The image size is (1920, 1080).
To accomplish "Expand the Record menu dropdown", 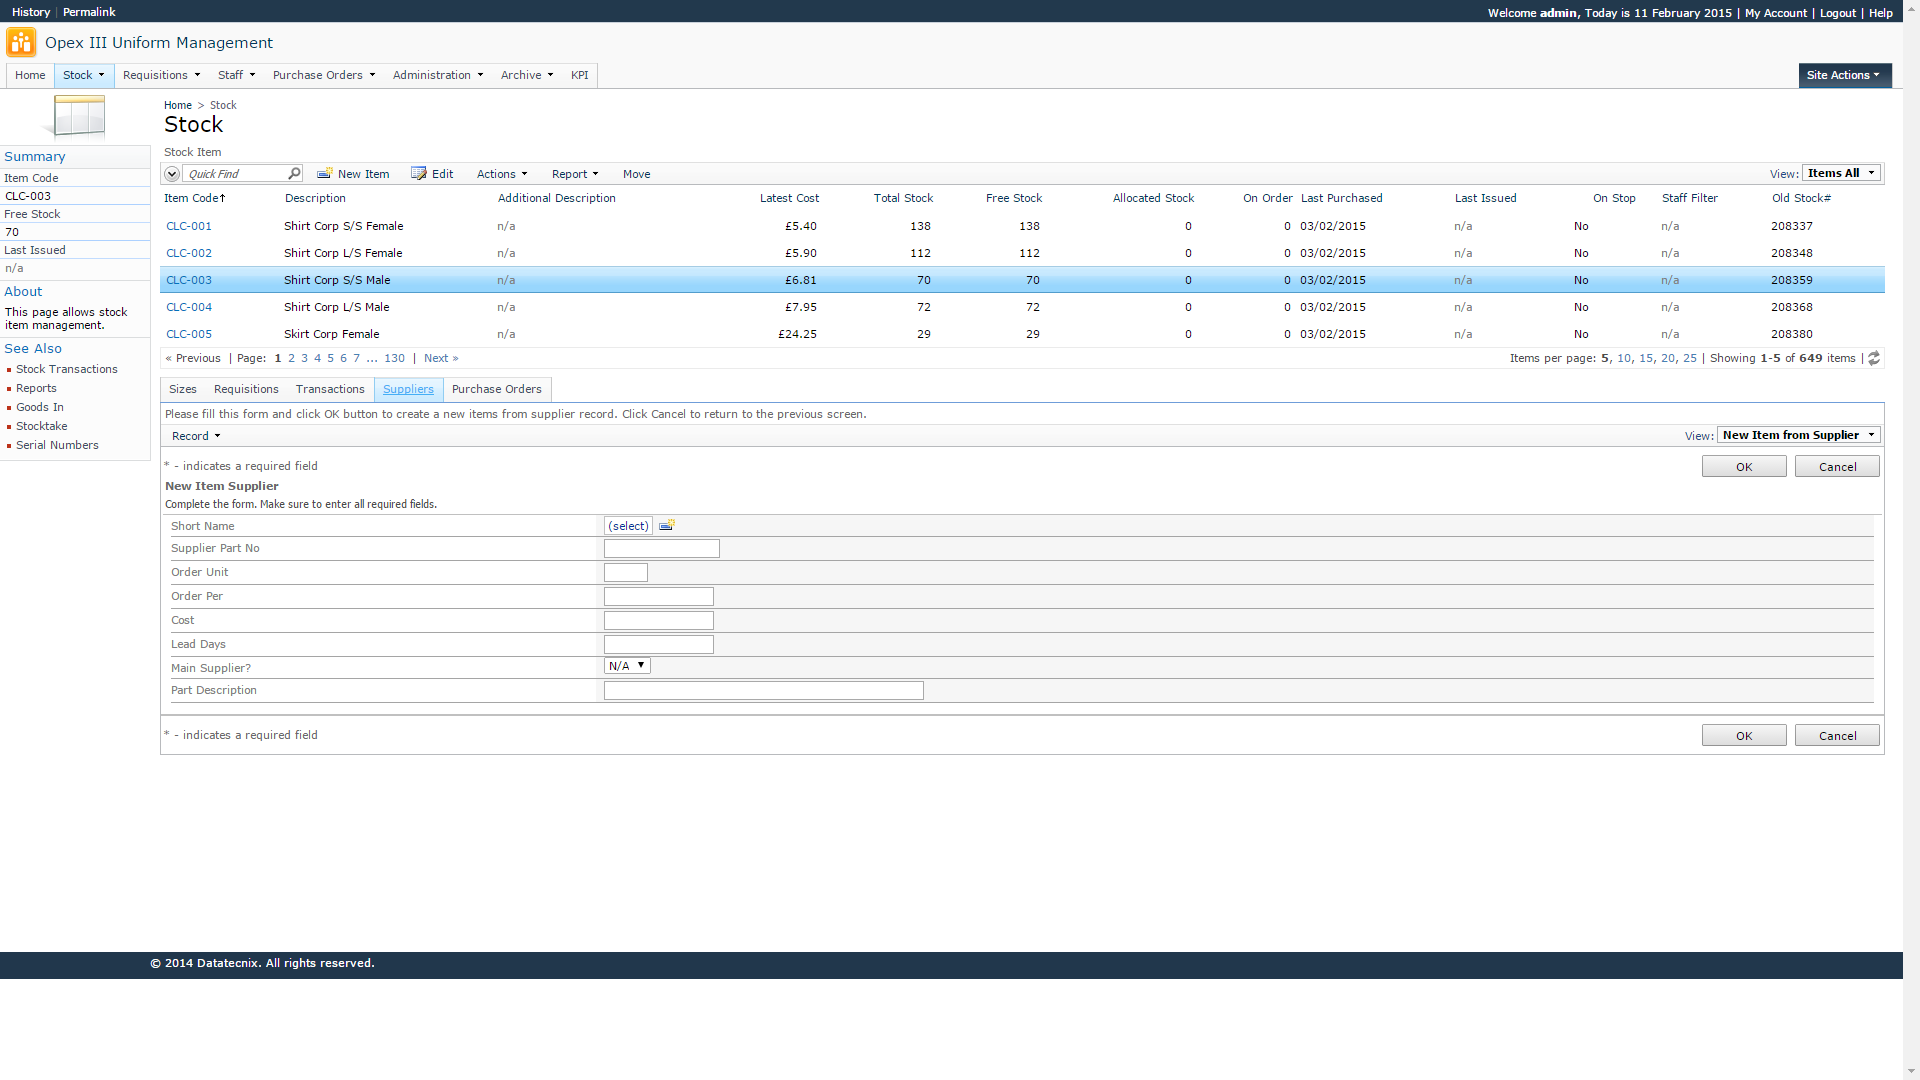I will [196, 436].
